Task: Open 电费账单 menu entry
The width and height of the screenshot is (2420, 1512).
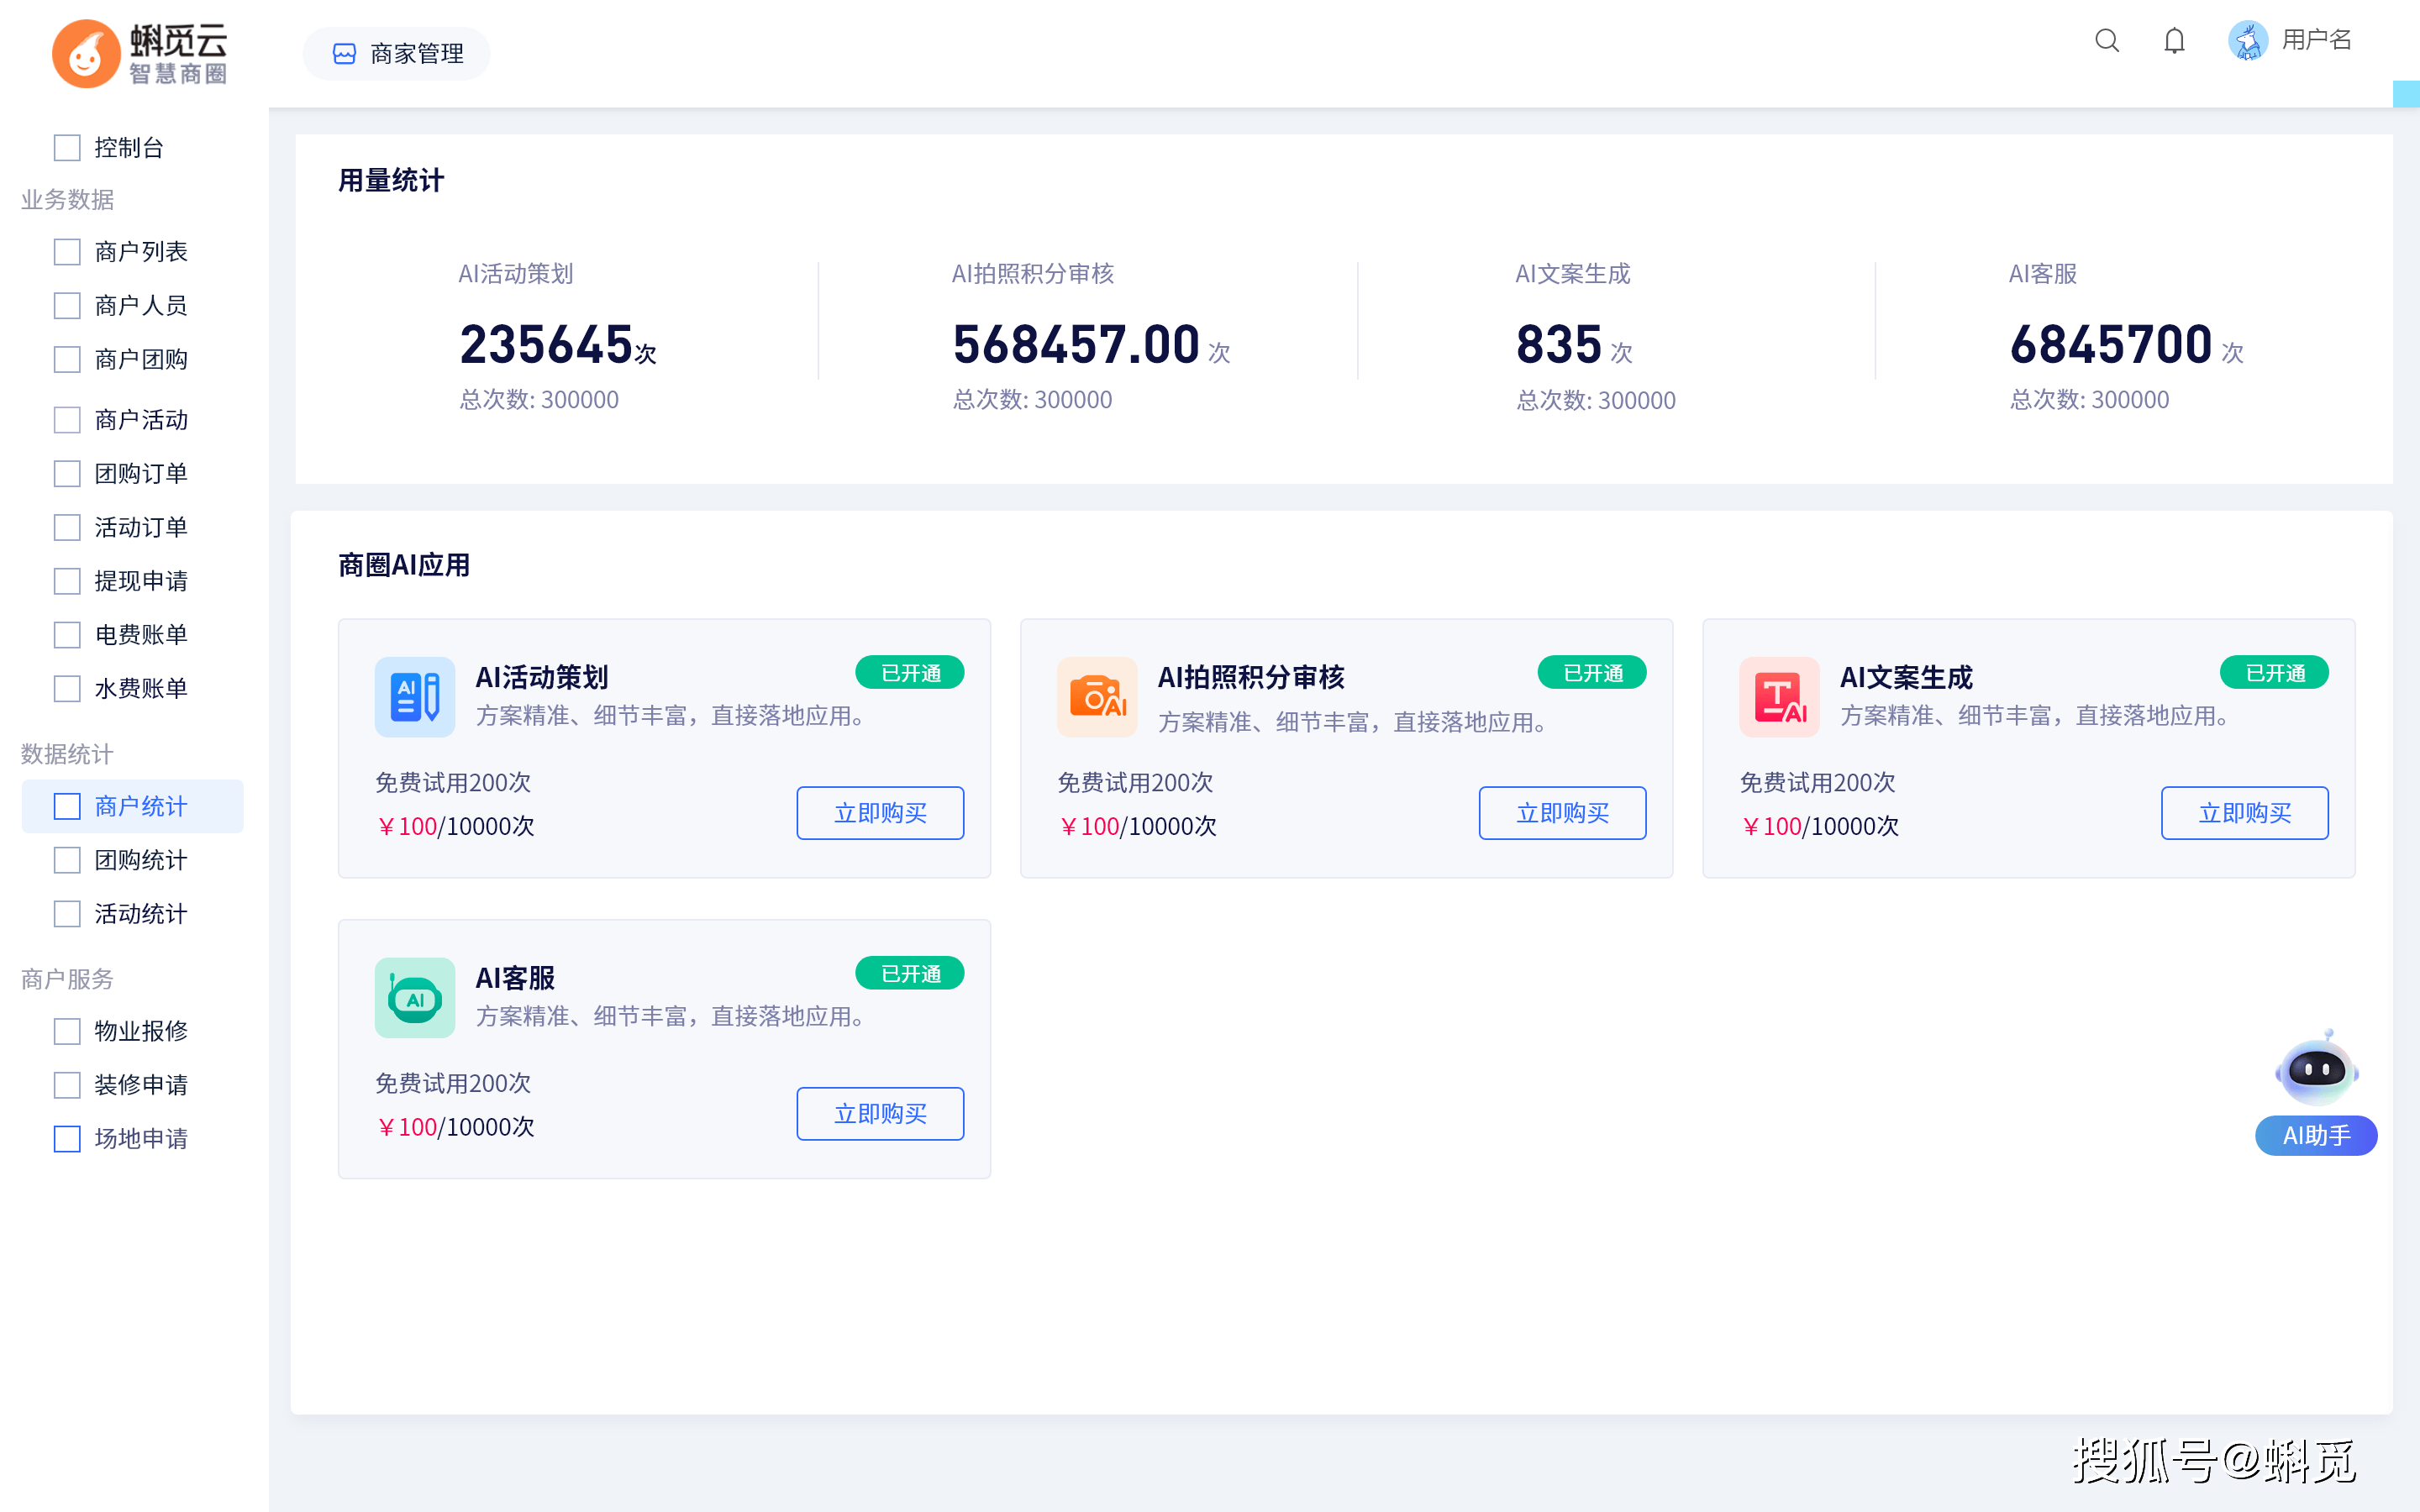Action: tap(141, 635)
